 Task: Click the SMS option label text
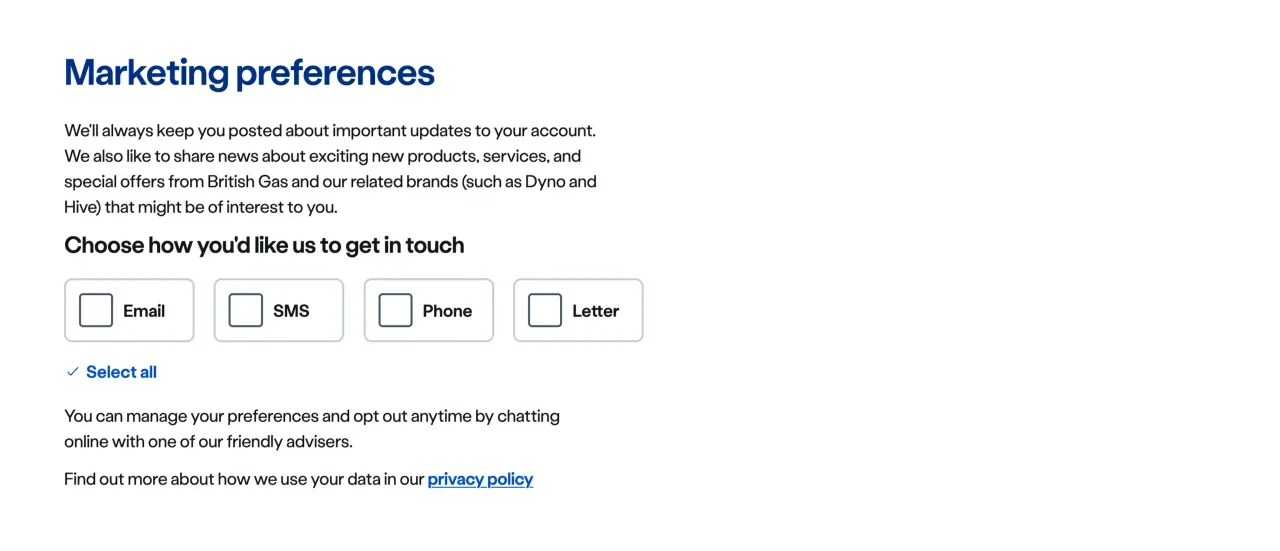(x=291, y=311)
